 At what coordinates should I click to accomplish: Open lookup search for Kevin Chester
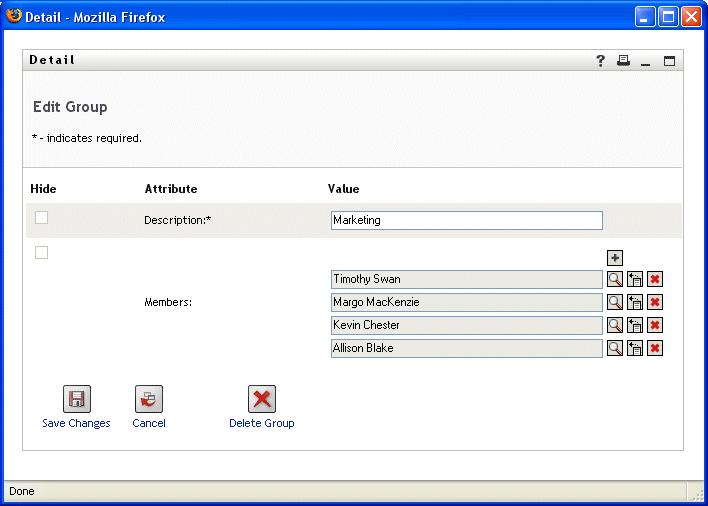click(615, 325)
